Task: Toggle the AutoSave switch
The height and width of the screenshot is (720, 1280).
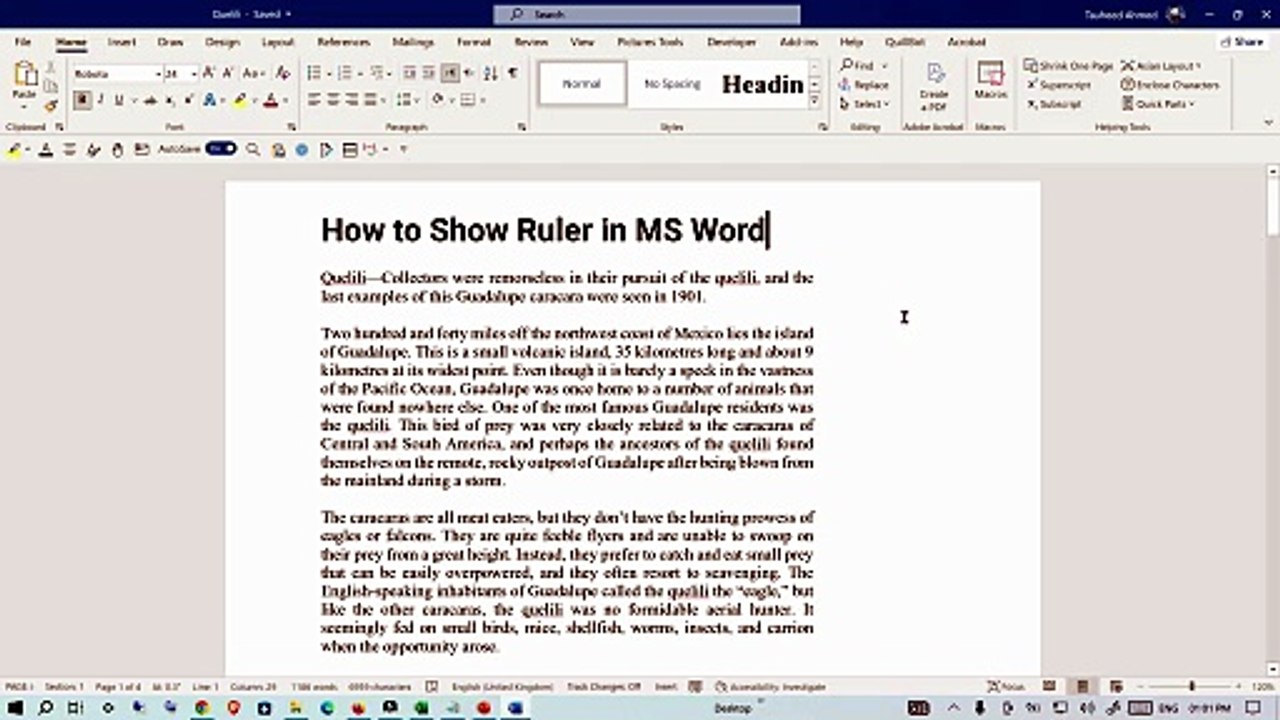Action: pos(221,149)
